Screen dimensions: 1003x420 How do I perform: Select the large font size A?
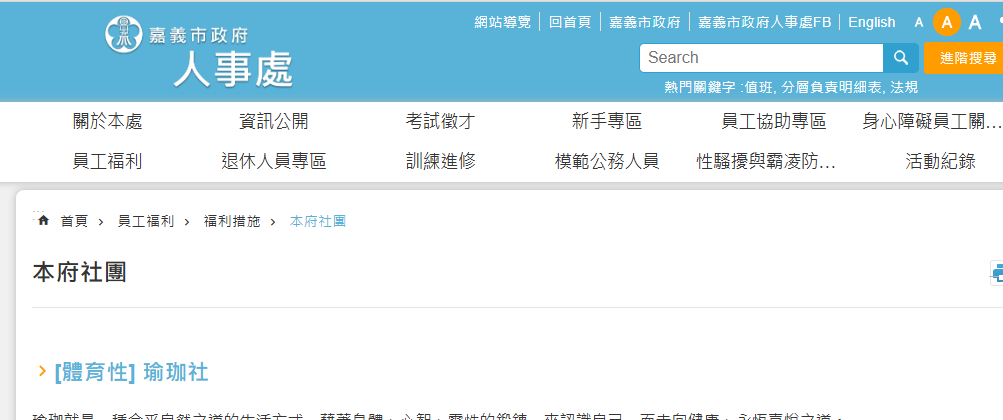(x=975, y=22)
